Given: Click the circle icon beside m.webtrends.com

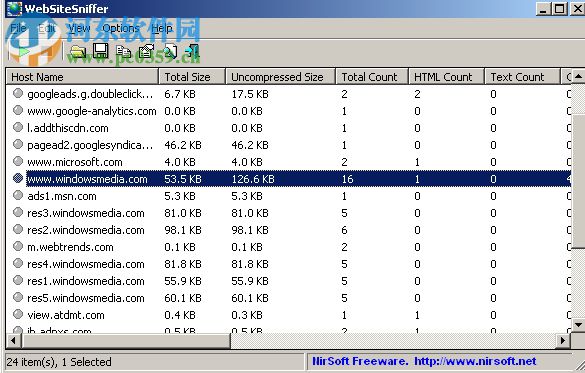Looking at the screenshot, I should coord(18,246).
